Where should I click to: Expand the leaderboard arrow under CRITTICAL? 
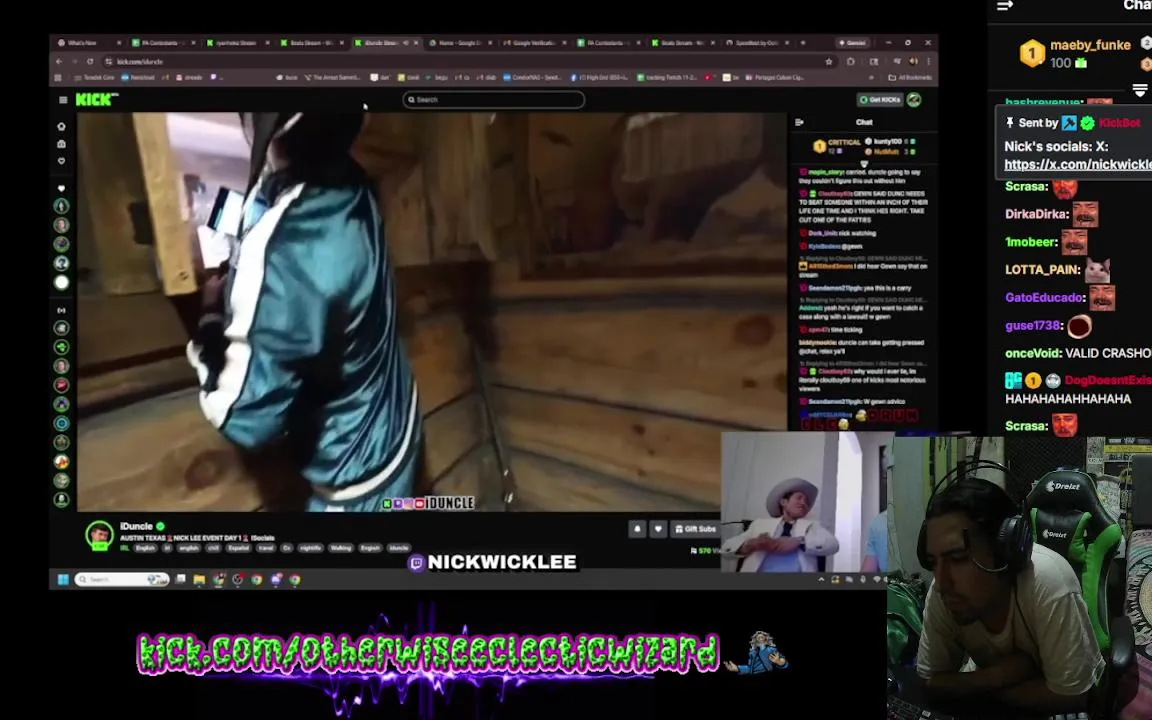pos(864,163)
